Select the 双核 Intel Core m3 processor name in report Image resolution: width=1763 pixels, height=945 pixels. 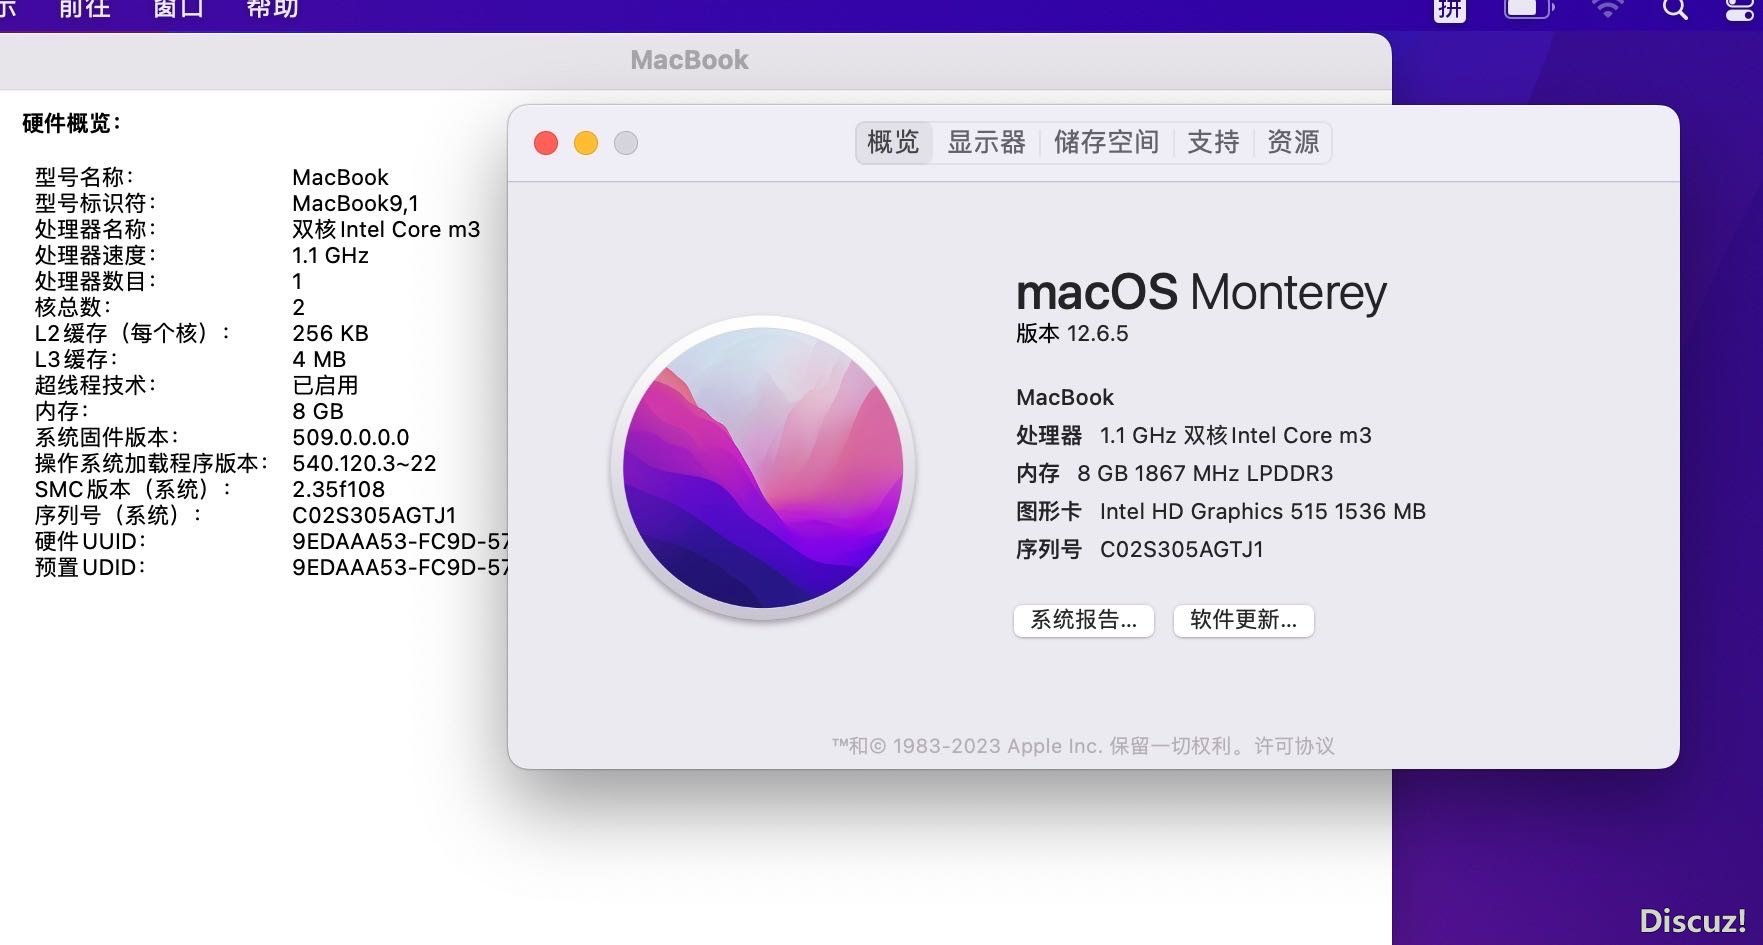[x=386, y=229]
